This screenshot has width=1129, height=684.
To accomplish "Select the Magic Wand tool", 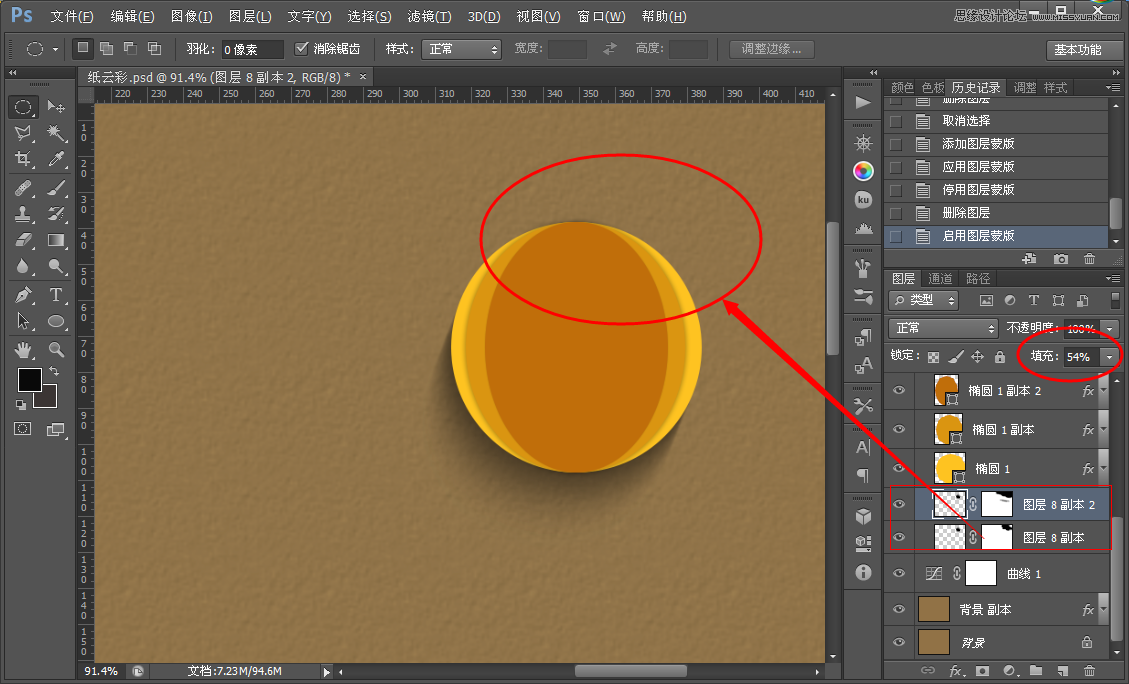I will [x=56, y=132].
